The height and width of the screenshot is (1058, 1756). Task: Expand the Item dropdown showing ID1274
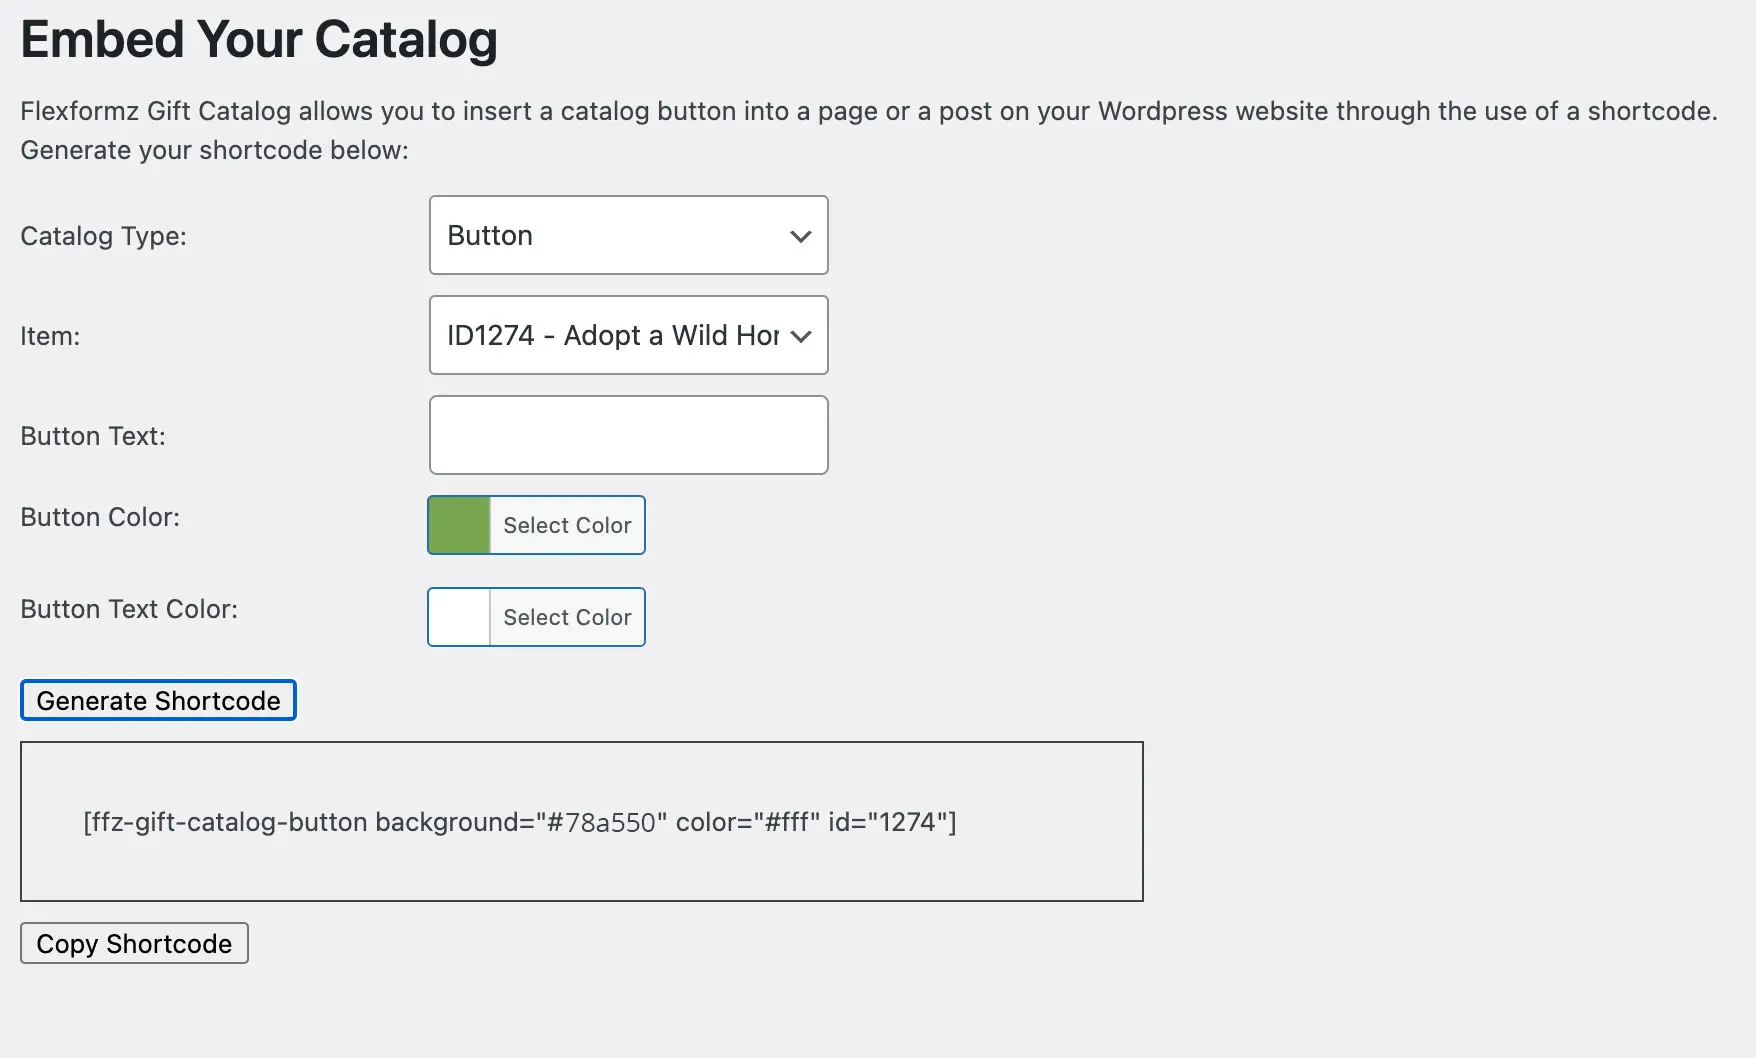click(610, 335)
